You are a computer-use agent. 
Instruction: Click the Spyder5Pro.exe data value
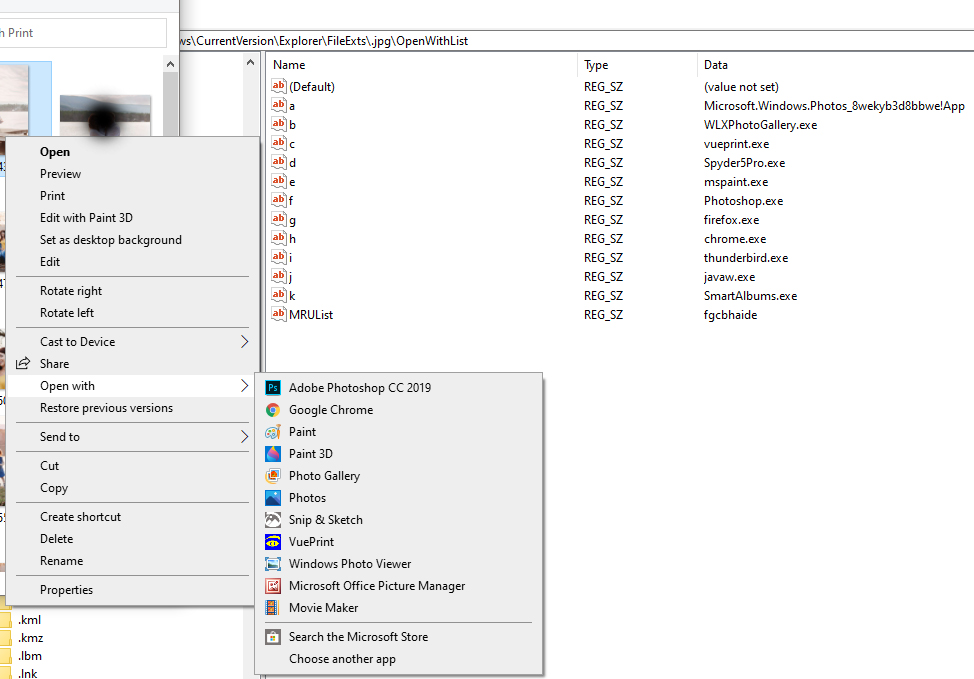pos(744,163)
